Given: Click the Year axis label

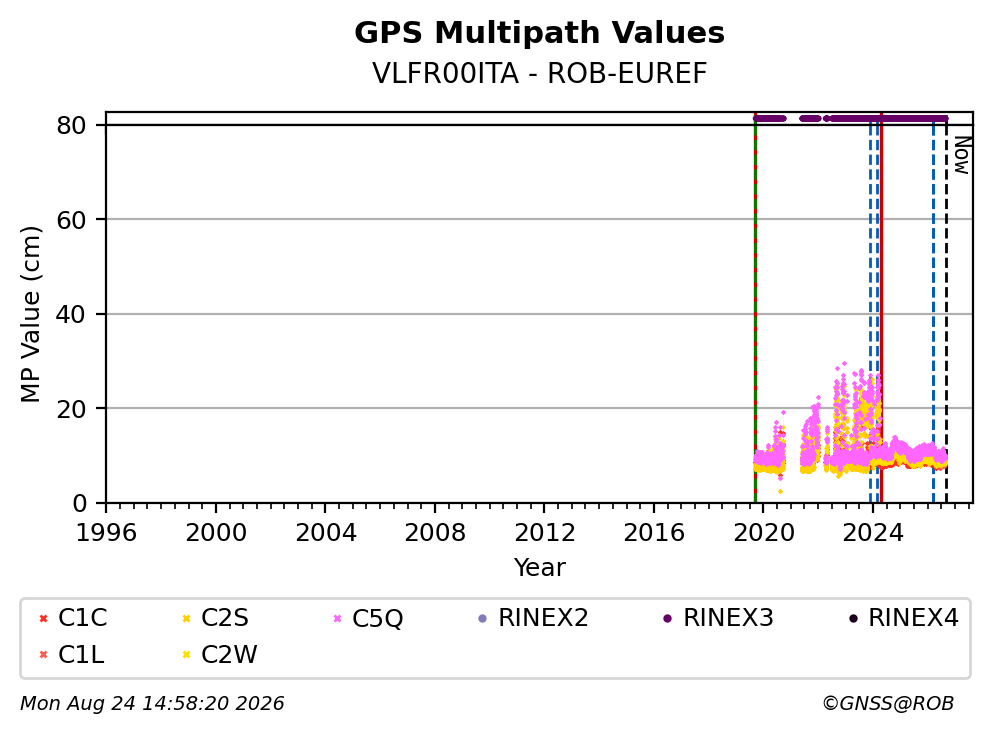Looking at the screenshot, I should pyautogui.click(x=539, y=567).
